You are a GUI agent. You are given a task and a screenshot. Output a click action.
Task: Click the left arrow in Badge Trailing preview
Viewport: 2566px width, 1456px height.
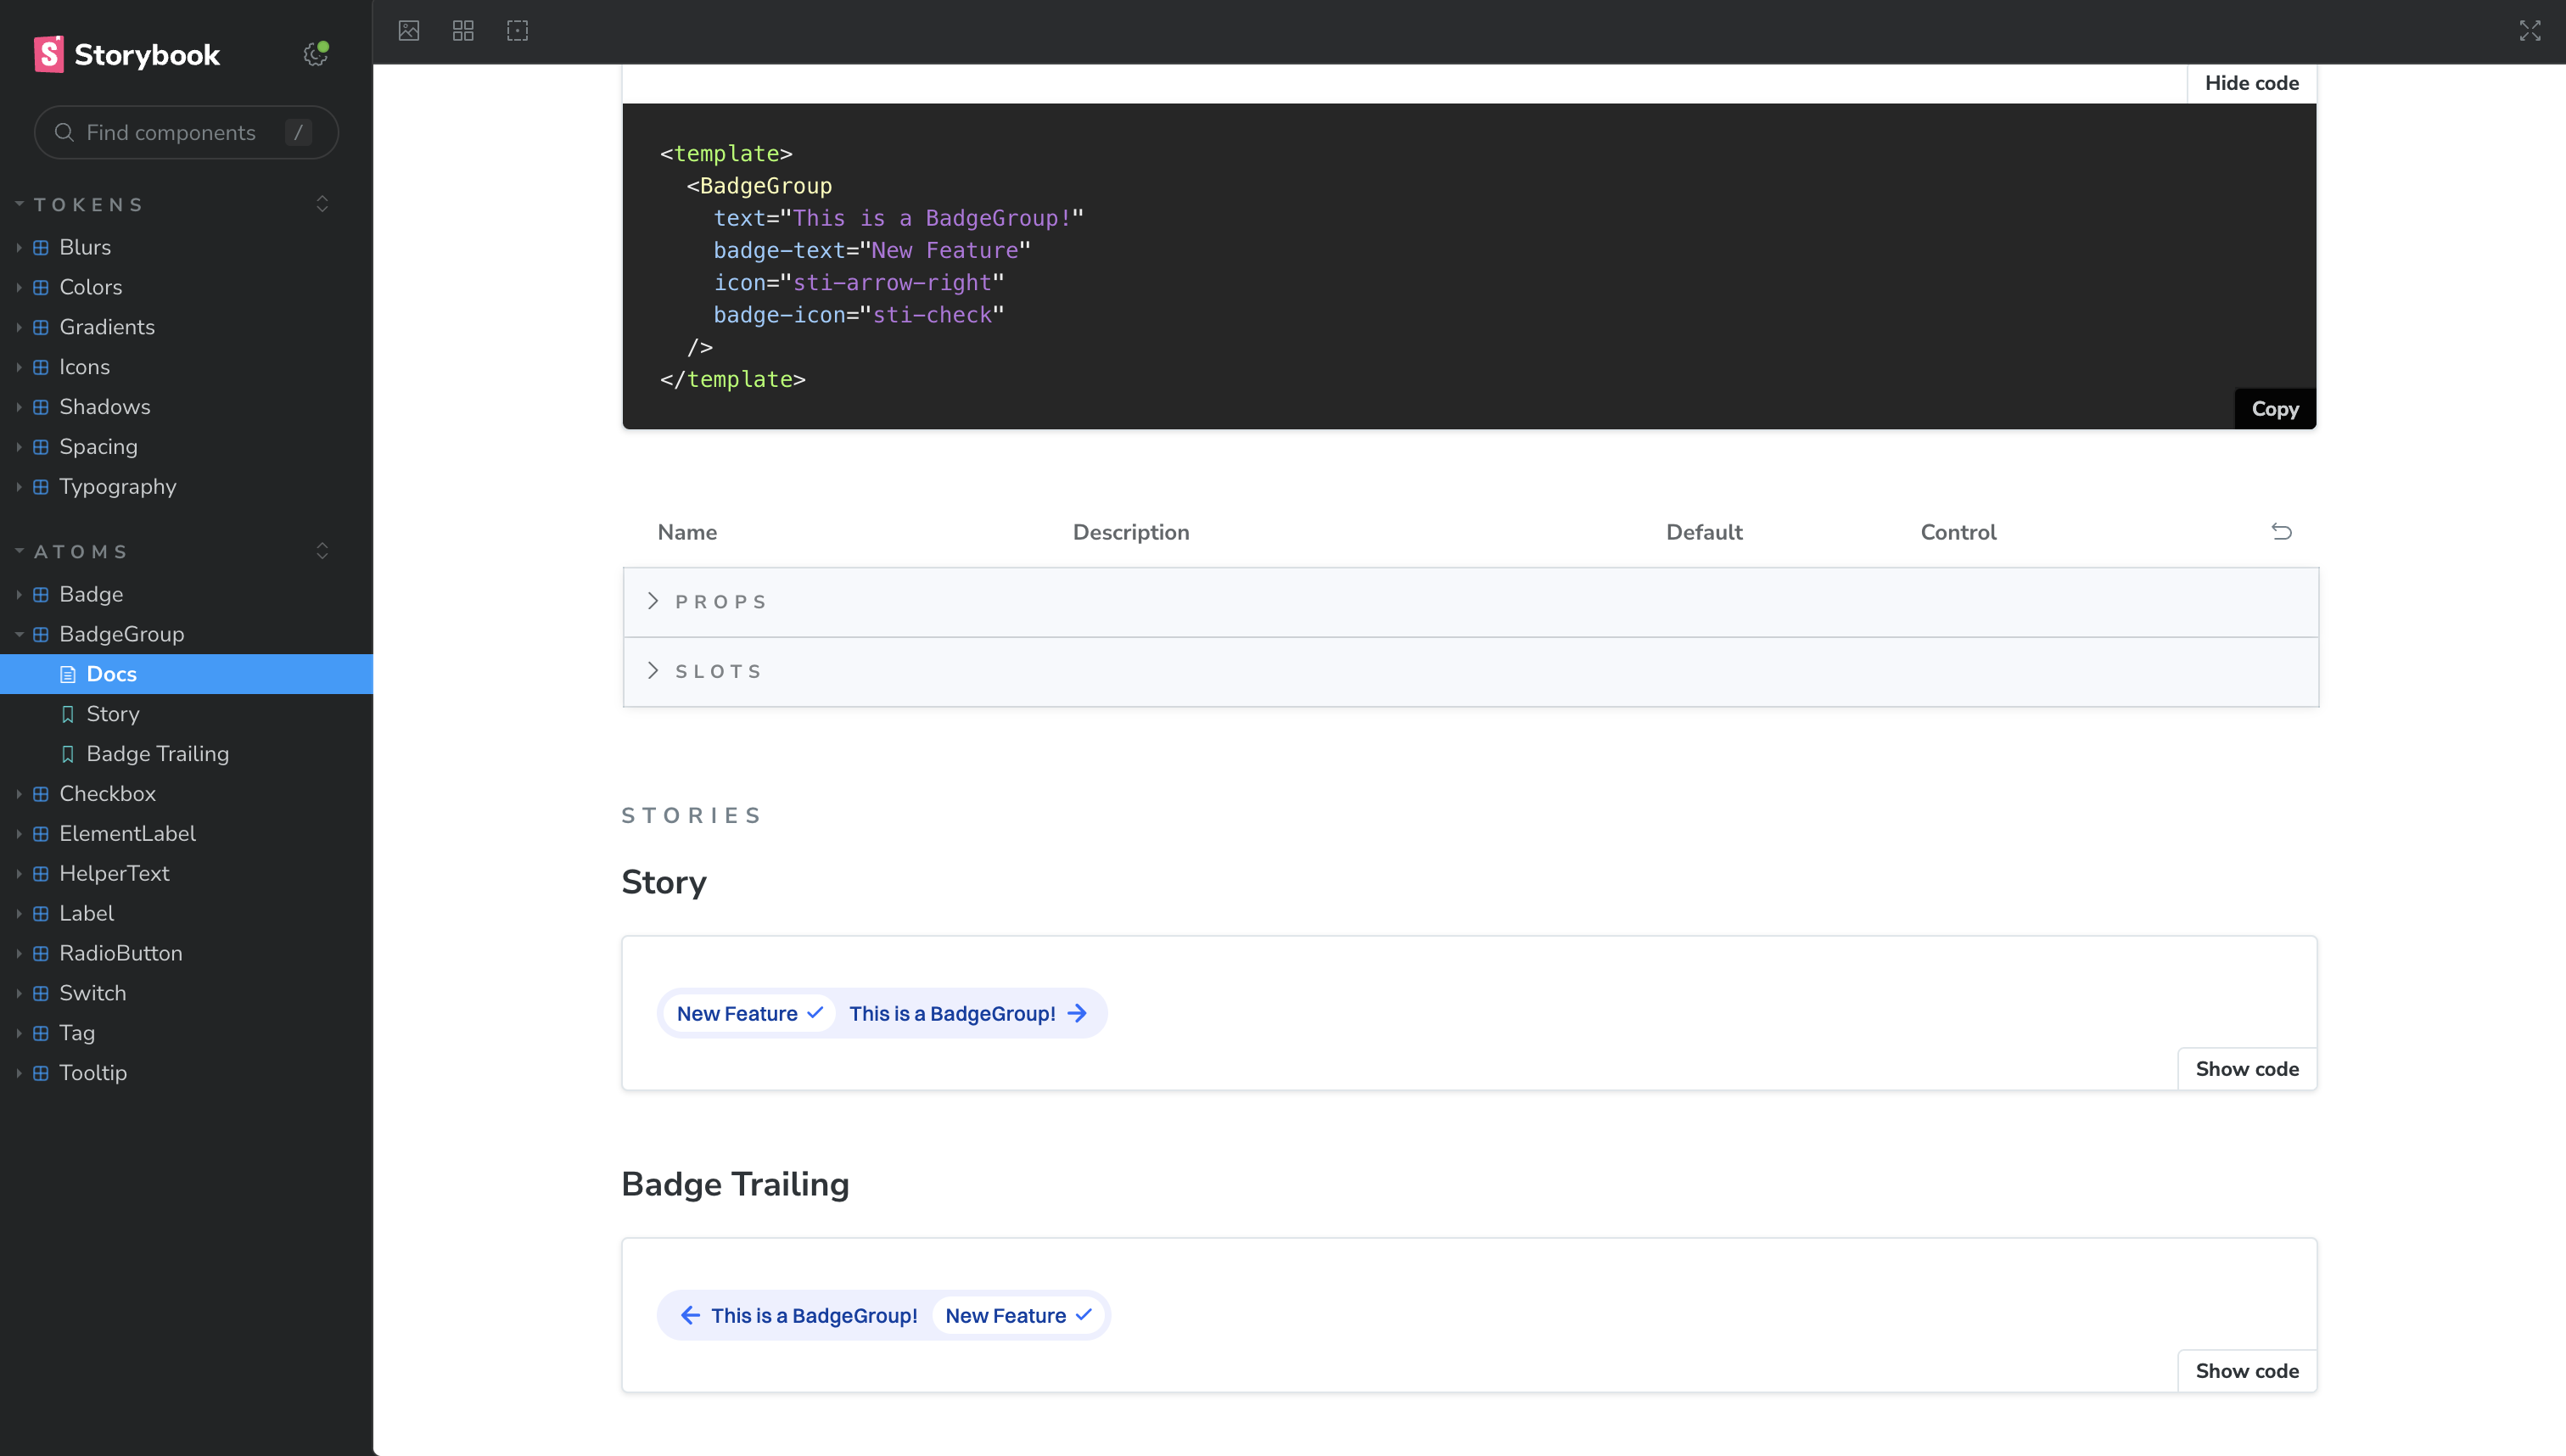(x=690, y=1315)
